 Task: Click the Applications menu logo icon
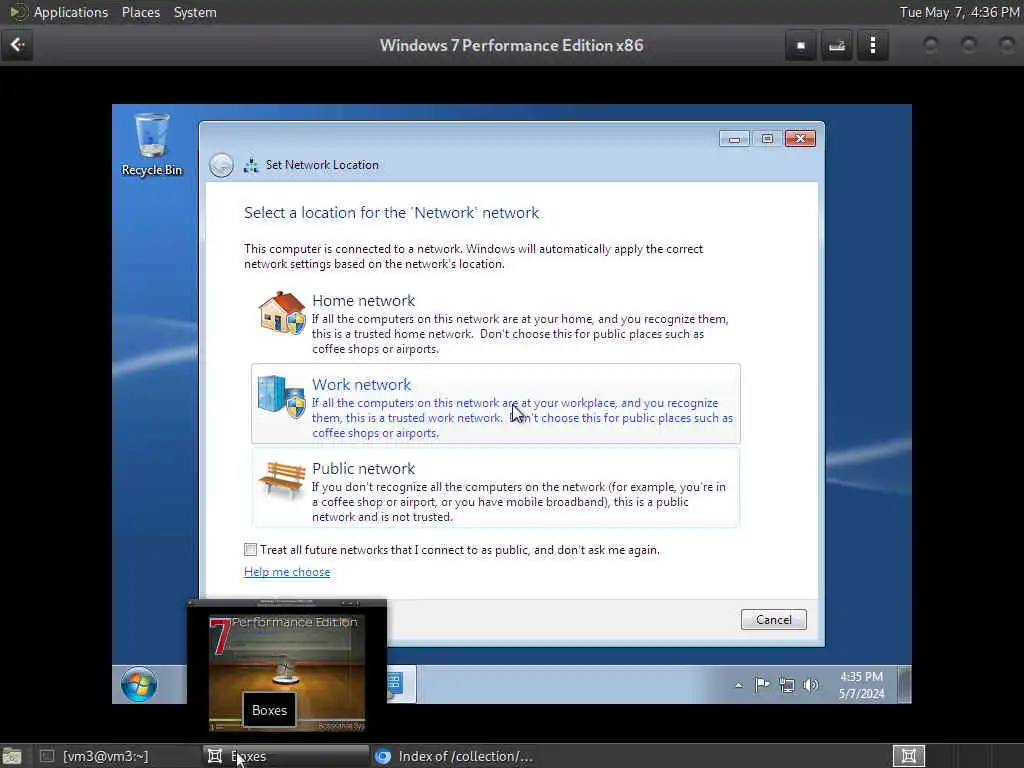pyautogui.click(x=18, y=12)
